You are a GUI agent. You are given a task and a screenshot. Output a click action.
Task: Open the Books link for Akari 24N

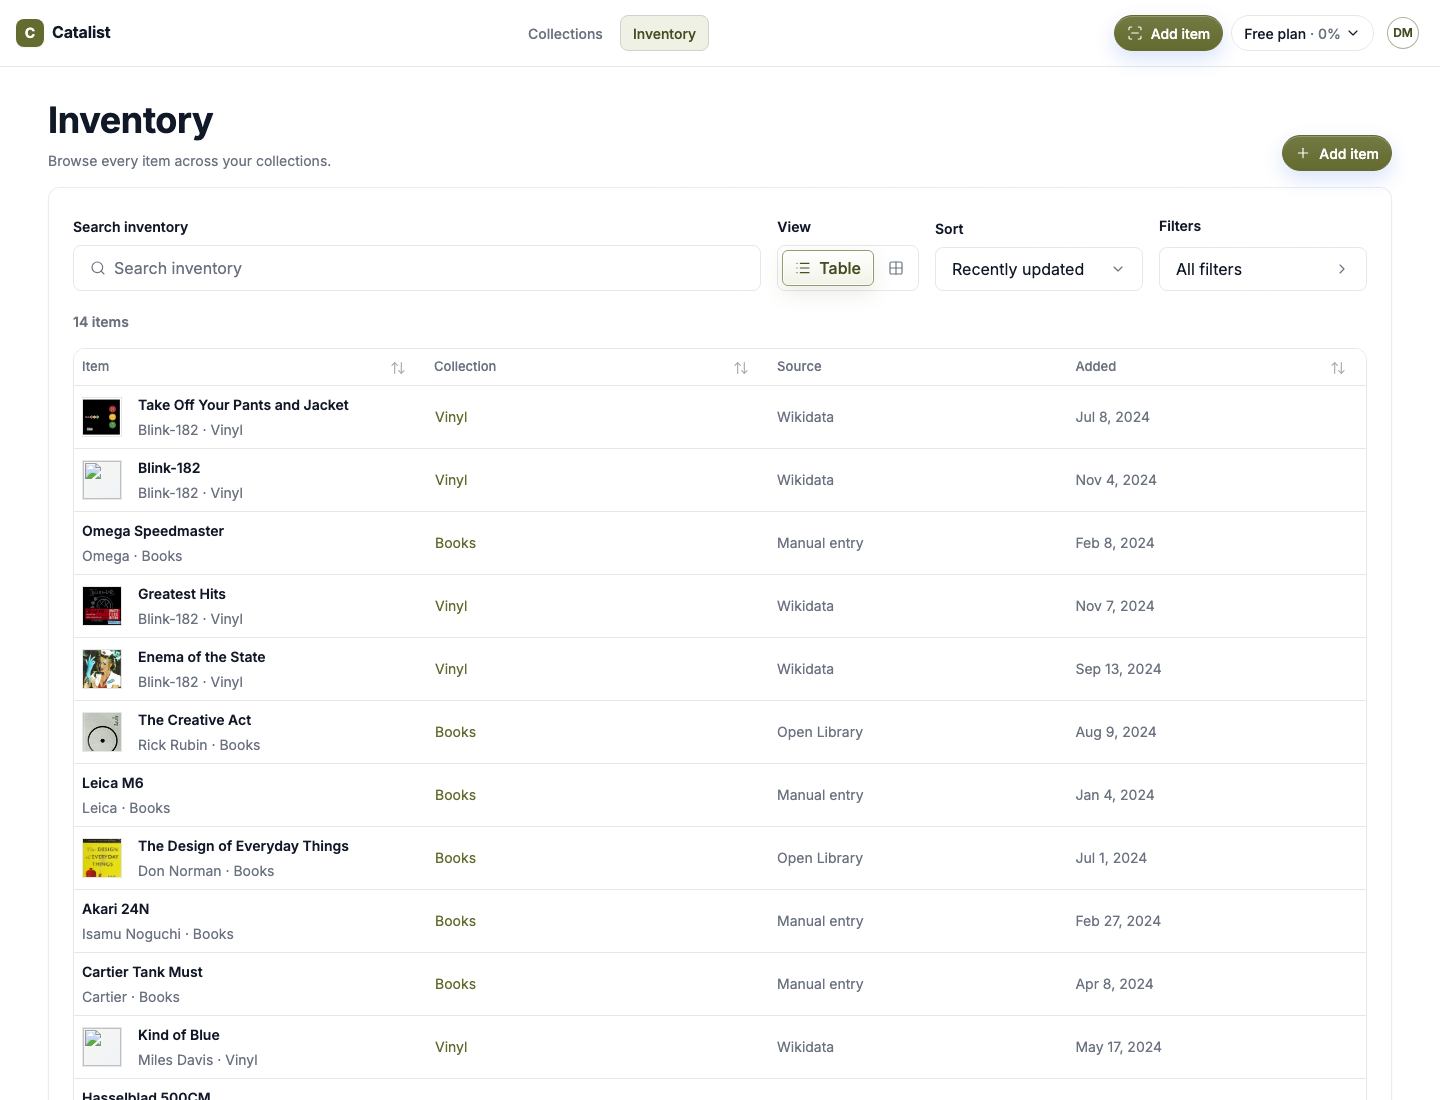pos(455,921)
